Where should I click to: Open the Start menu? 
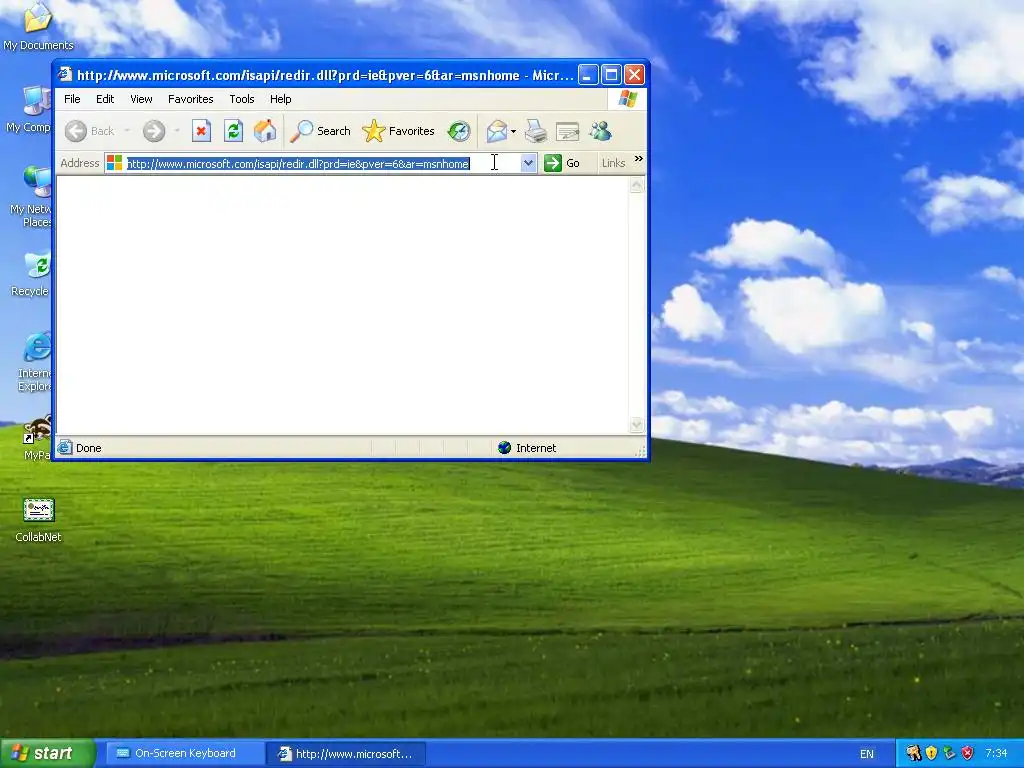[47, 753]
